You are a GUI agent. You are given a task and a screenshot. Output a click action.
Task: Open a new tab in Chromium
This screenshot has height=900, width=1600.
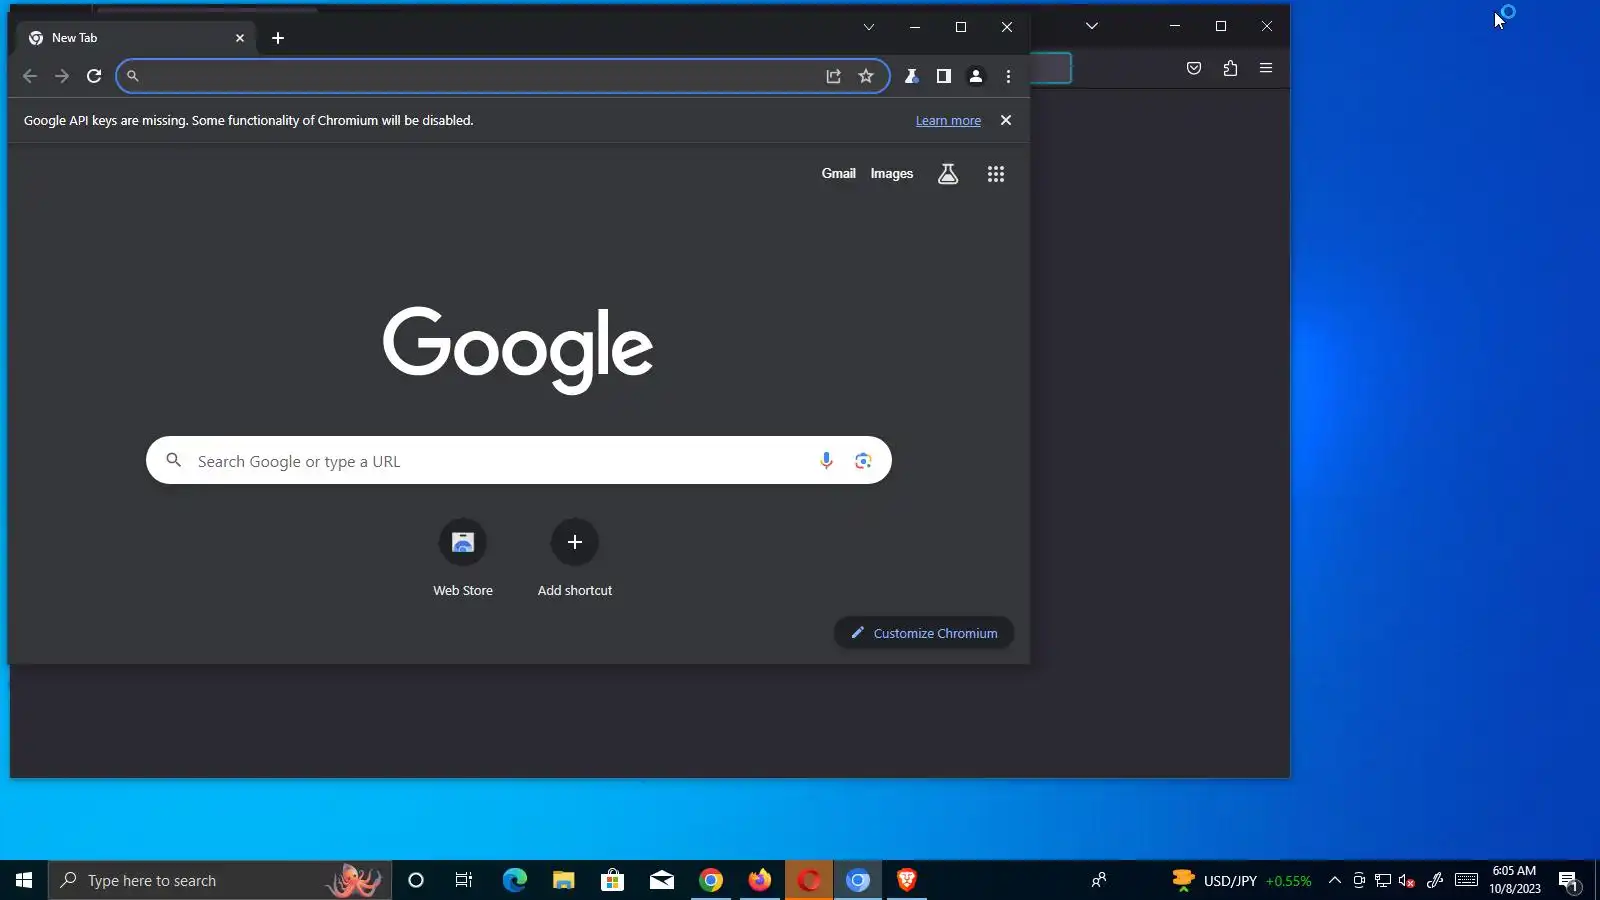pyautogui.click(x=278, y=38)
